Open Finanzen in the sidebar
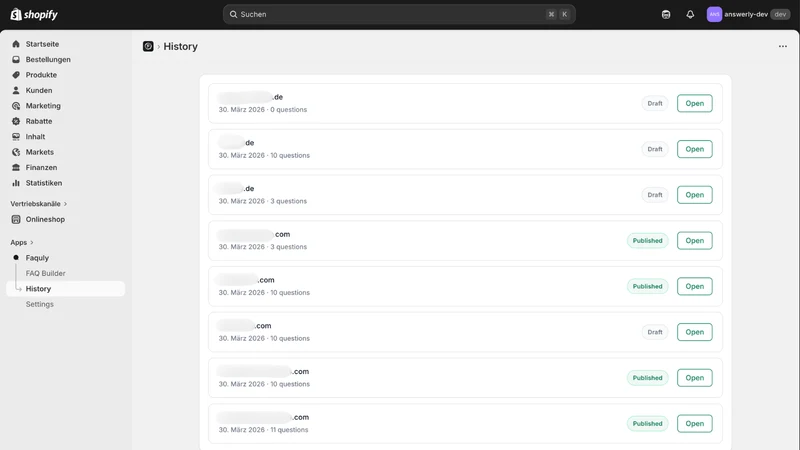The image size is (800, 450). click(x=41, y=167)
